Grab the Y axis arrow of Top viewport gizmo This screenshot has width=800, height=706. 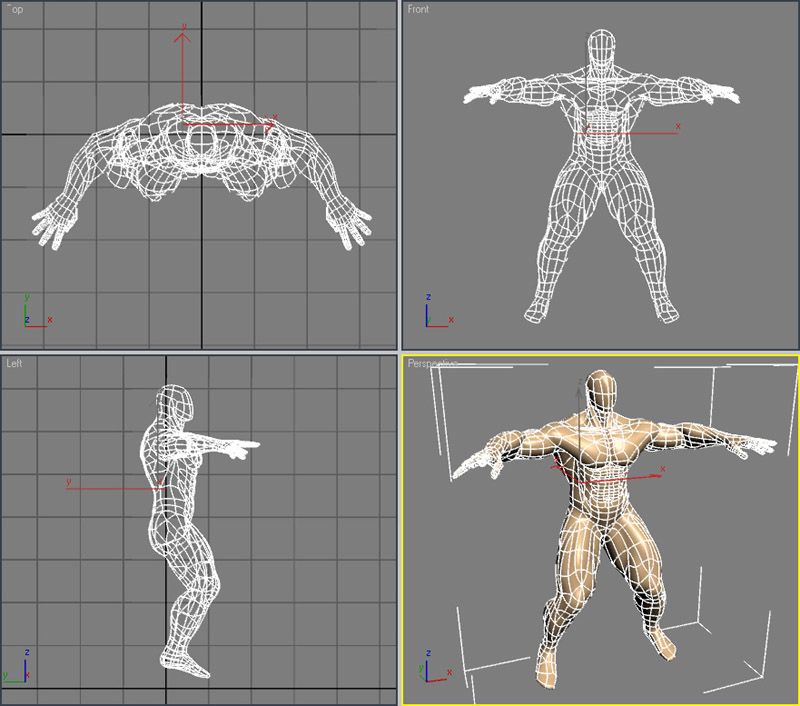182,39
